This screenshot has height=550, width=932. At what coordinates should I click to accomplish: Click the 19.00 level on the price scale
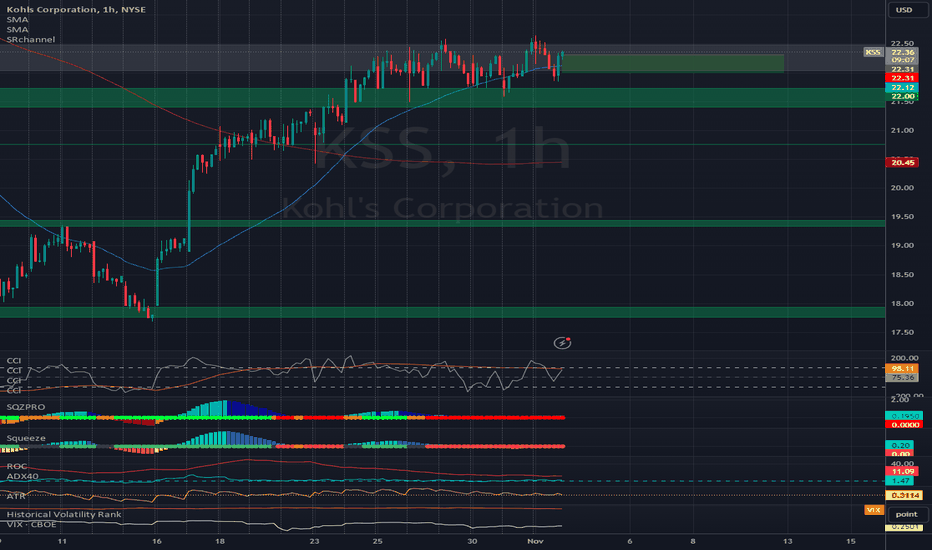tap(902, 246)
